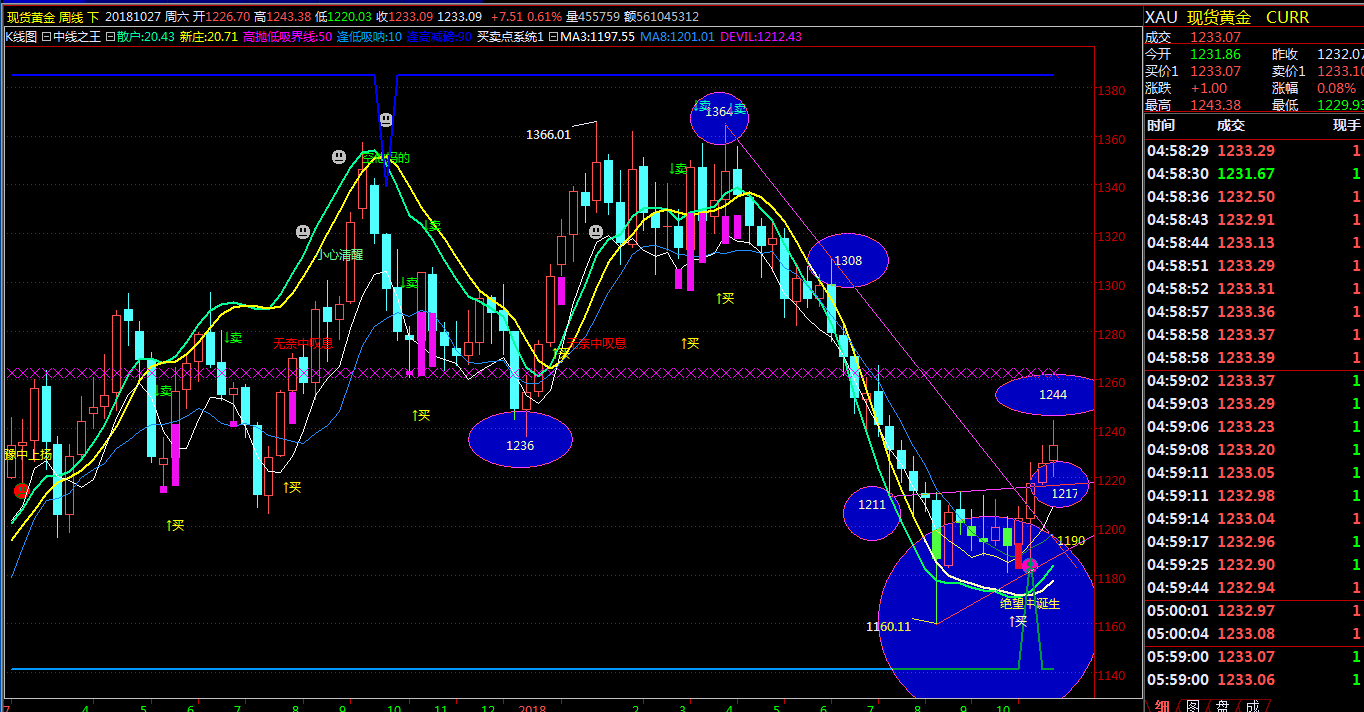
Task: Open the 图 tab
Action: (x=1192, y=706)
